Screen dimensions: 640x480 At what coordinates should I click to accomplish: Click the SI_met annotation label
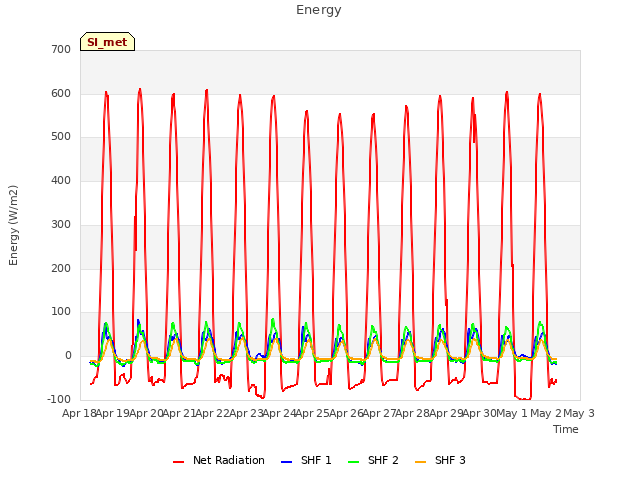pos(107,42)
